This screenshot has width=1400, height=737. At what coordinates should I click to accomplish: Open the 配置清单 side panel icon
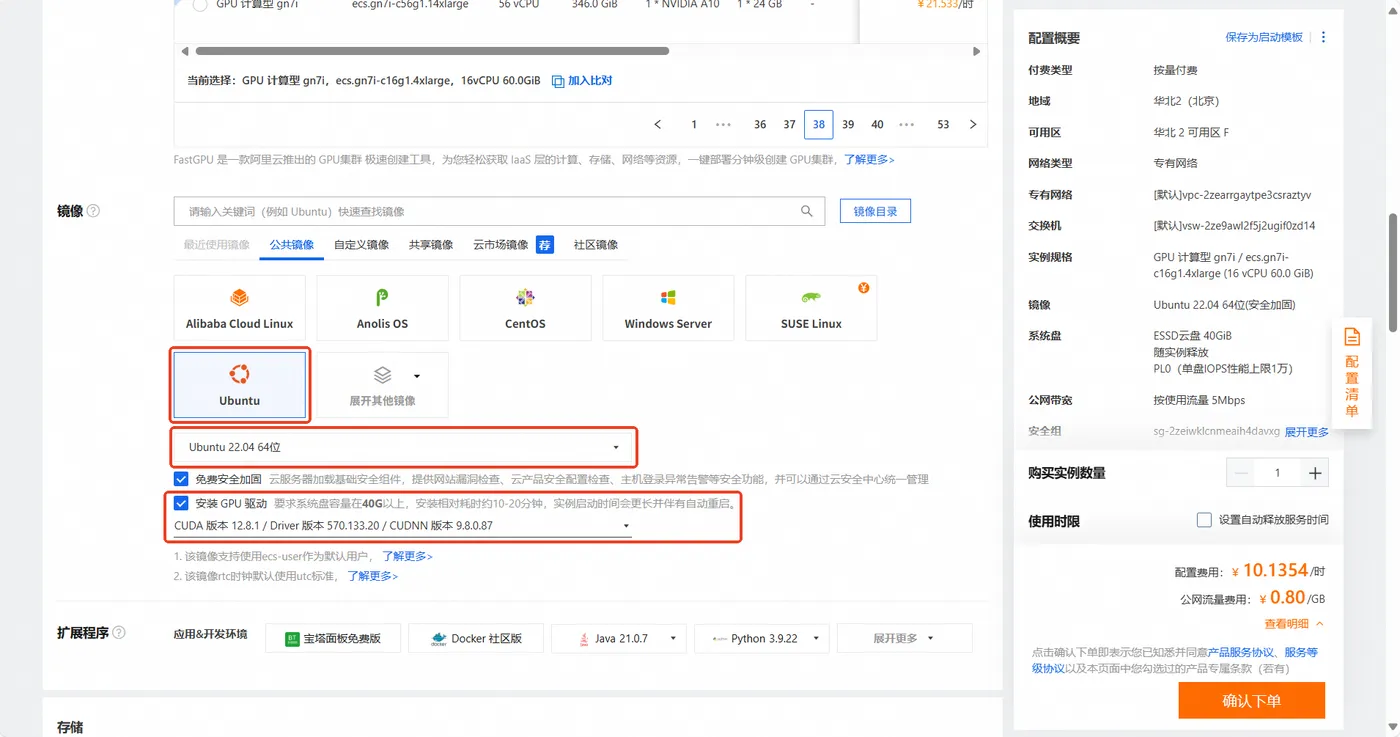pyautogui.click(x=1352, y=371)
